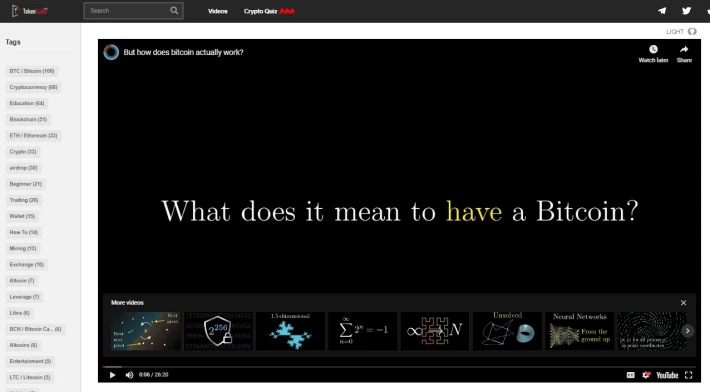Seek using the video progress bar
This screenshot has width=710, height=392.
(399, 367)
